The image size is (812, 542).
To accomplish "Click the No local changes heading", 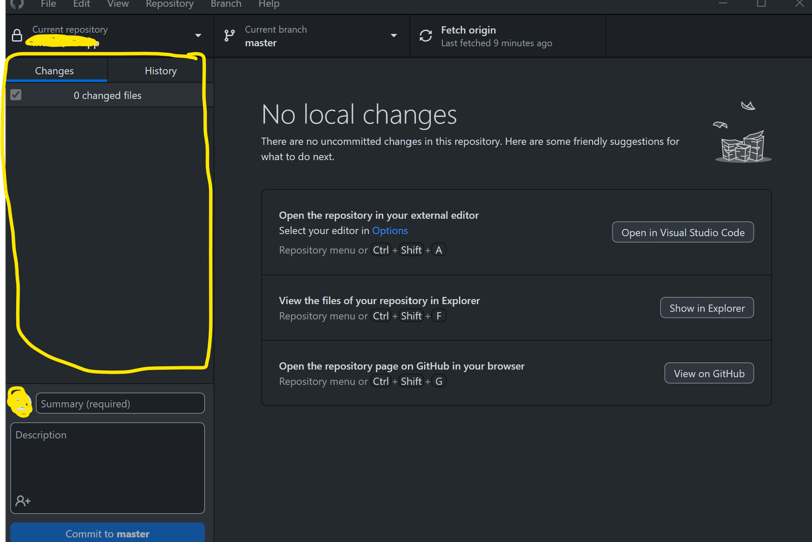I will coord(359,114).
